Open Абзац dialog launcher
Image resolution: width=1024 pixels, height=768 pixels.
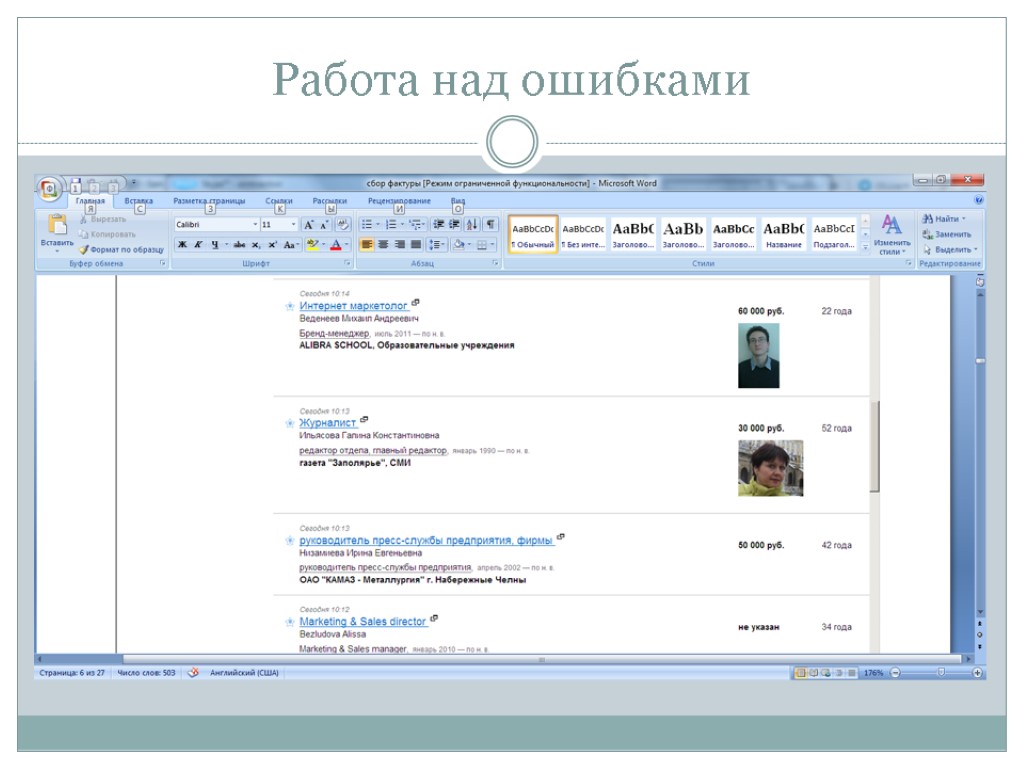(496, 263)
